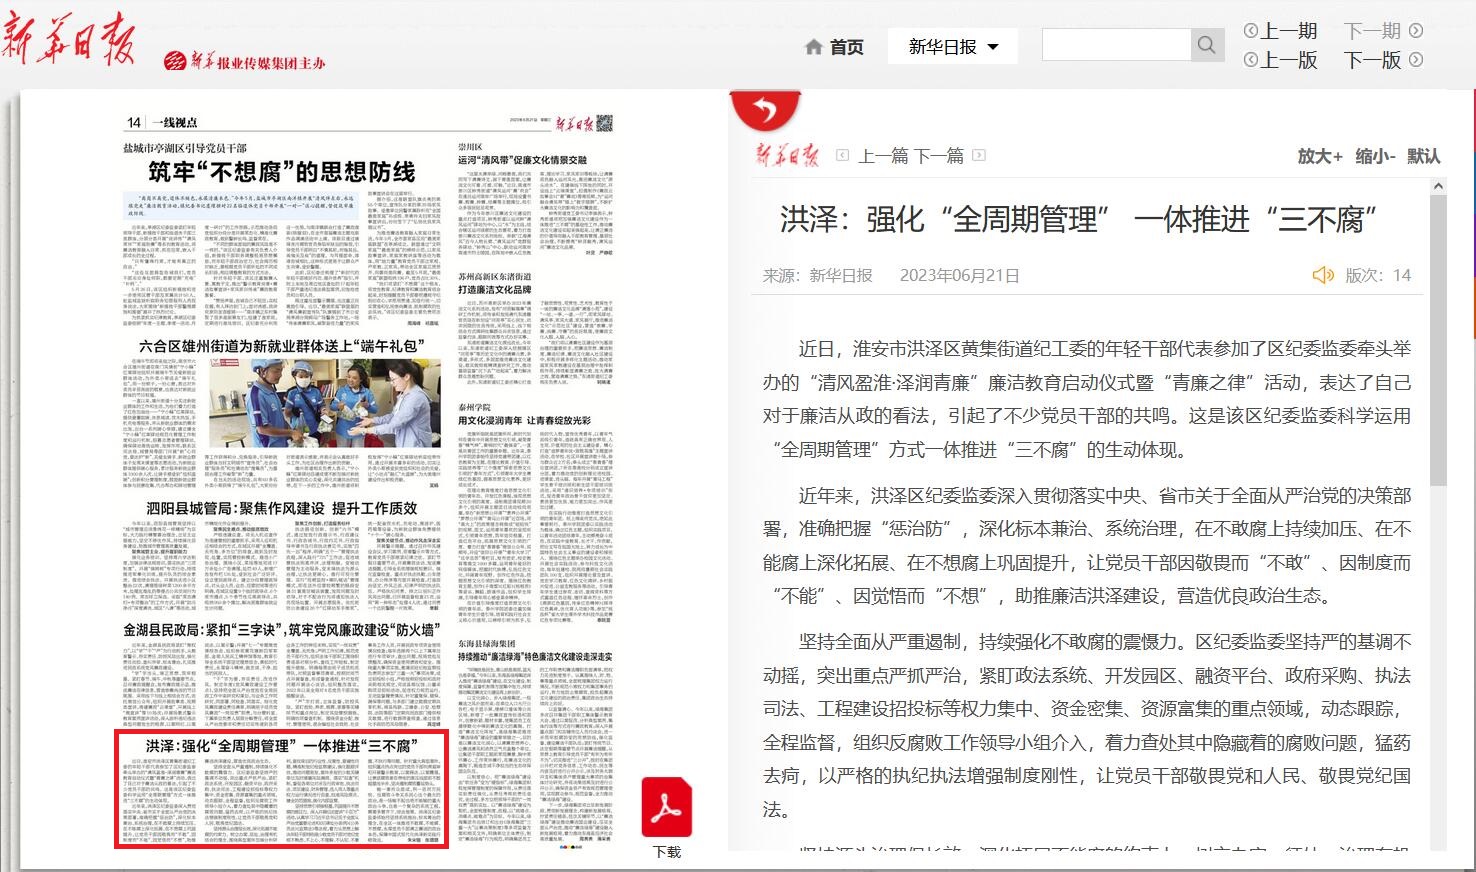
Task: Click the 版次: 14 label
Action: (1378, 276)
